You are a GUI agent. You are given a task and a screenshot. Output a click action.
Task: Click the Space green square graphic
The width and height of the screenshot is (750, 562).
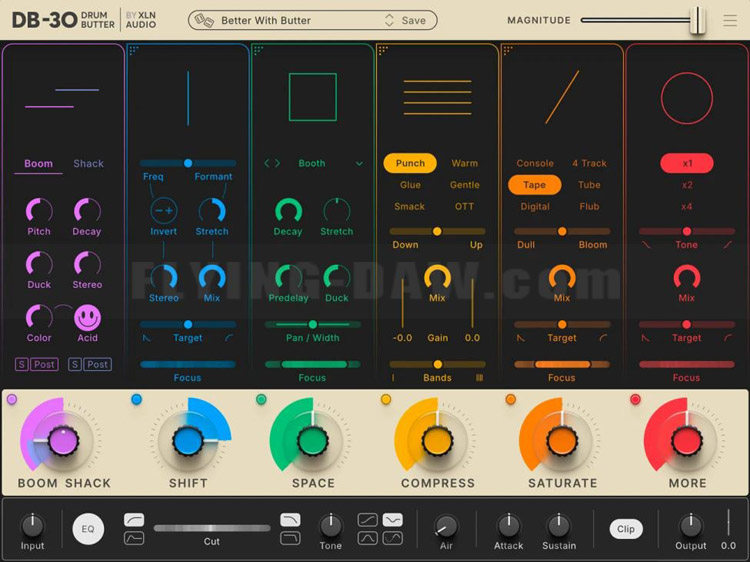(313, 97)
